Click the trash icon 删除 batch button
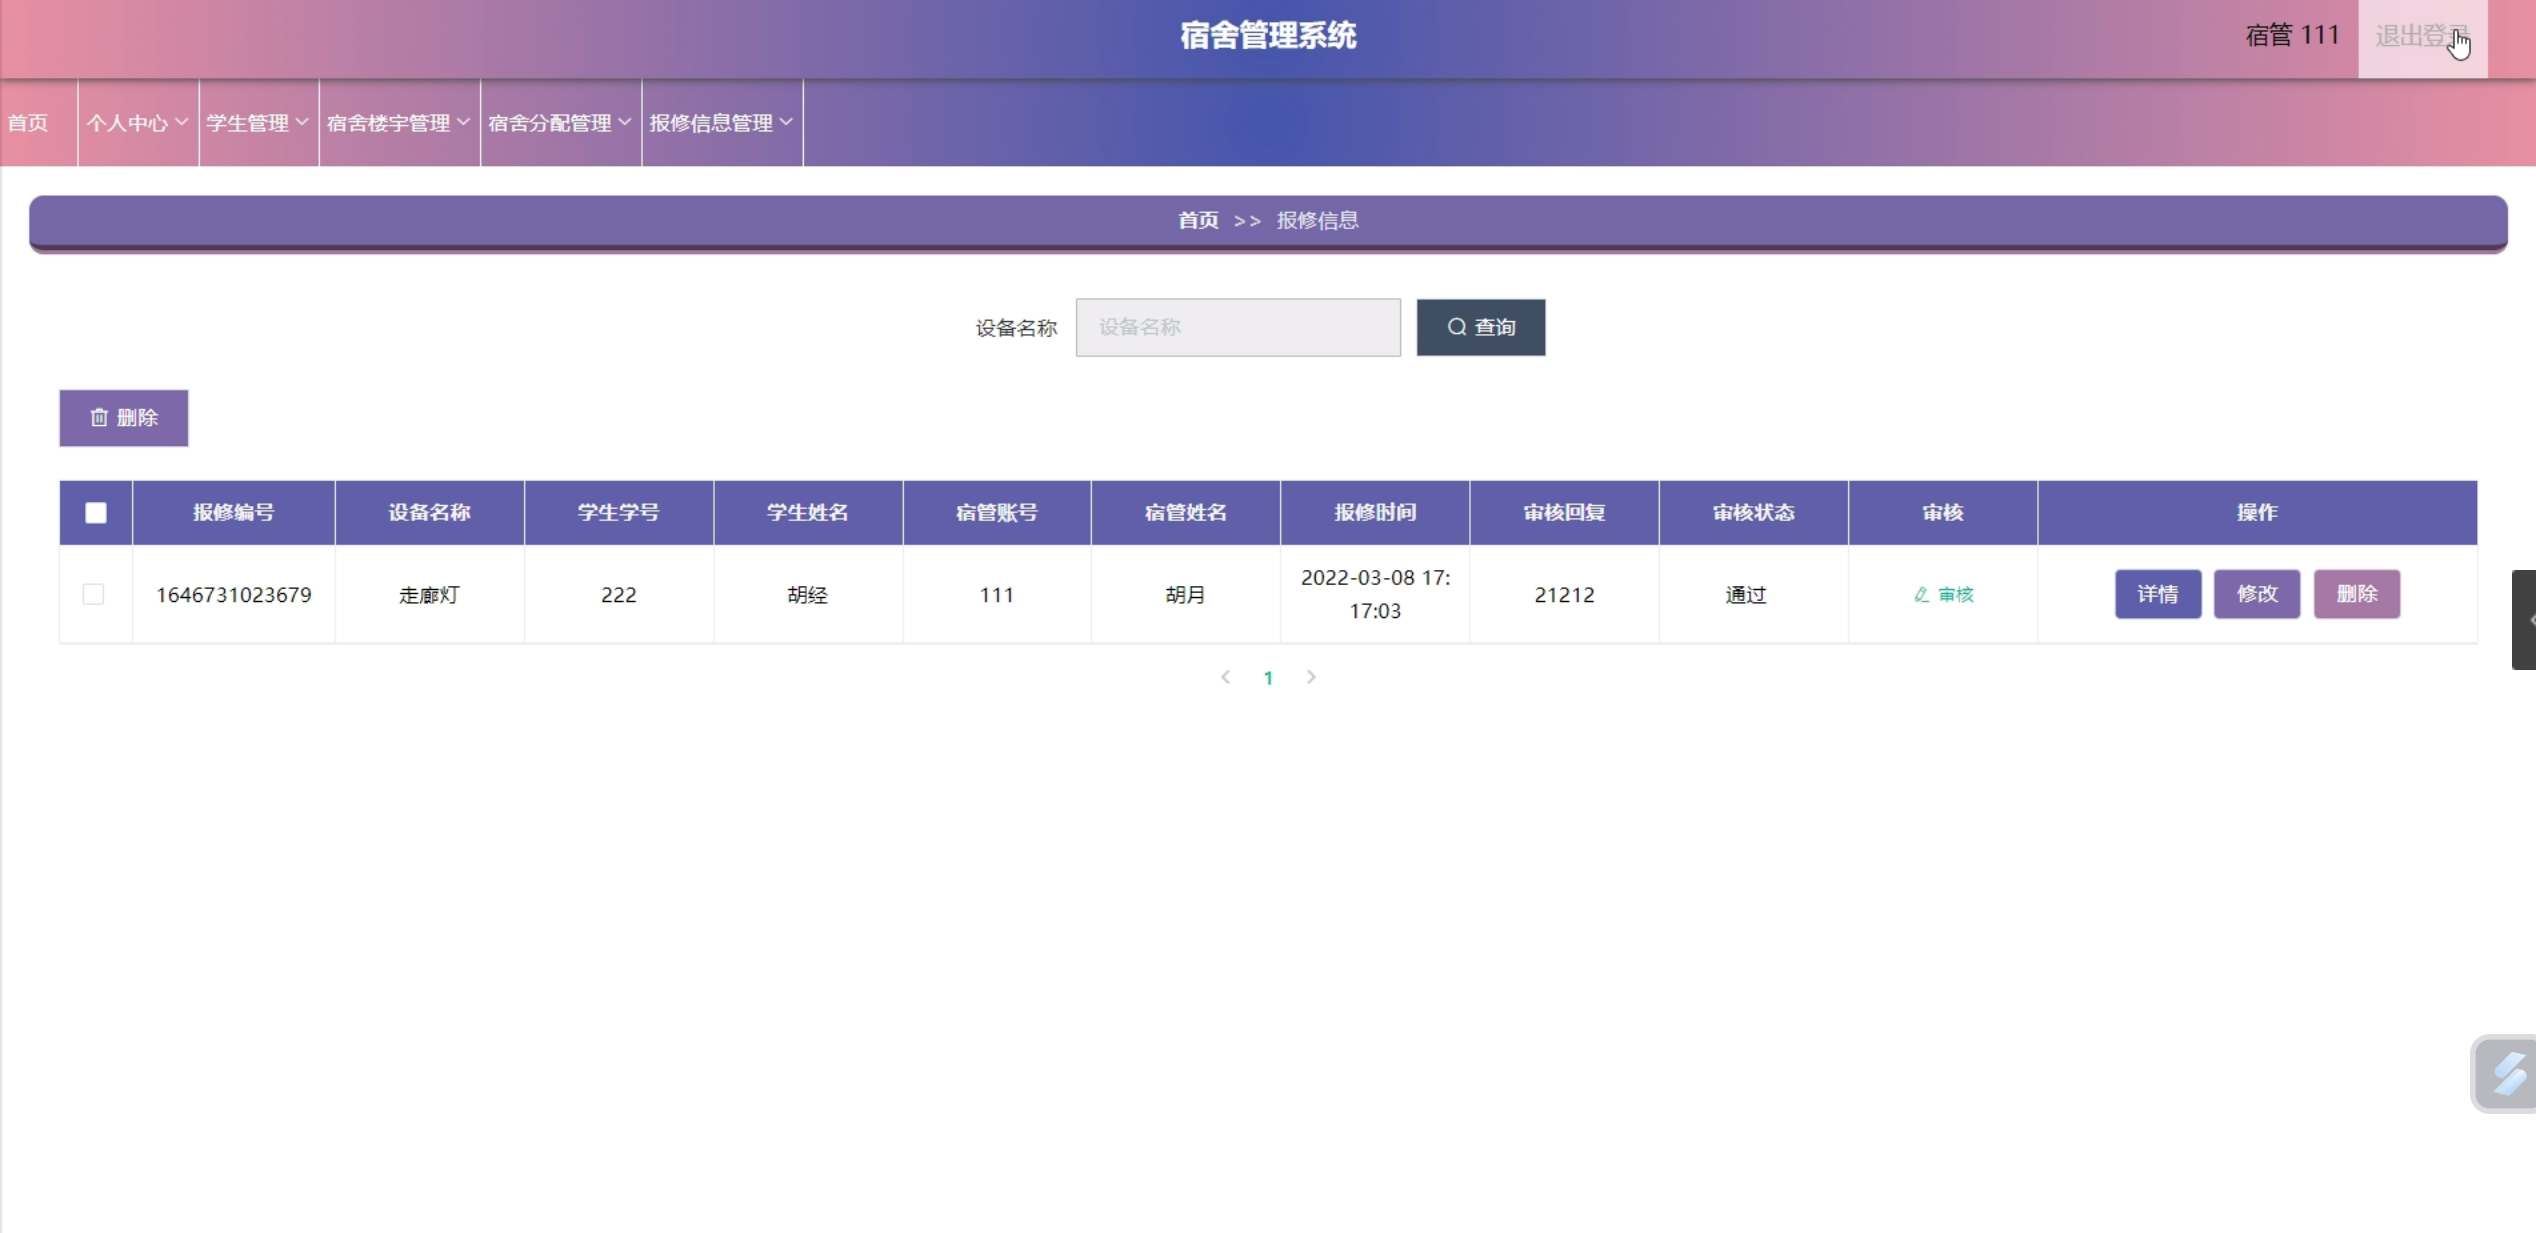This screenshot has height=1233, width=2536. point(123,418)
